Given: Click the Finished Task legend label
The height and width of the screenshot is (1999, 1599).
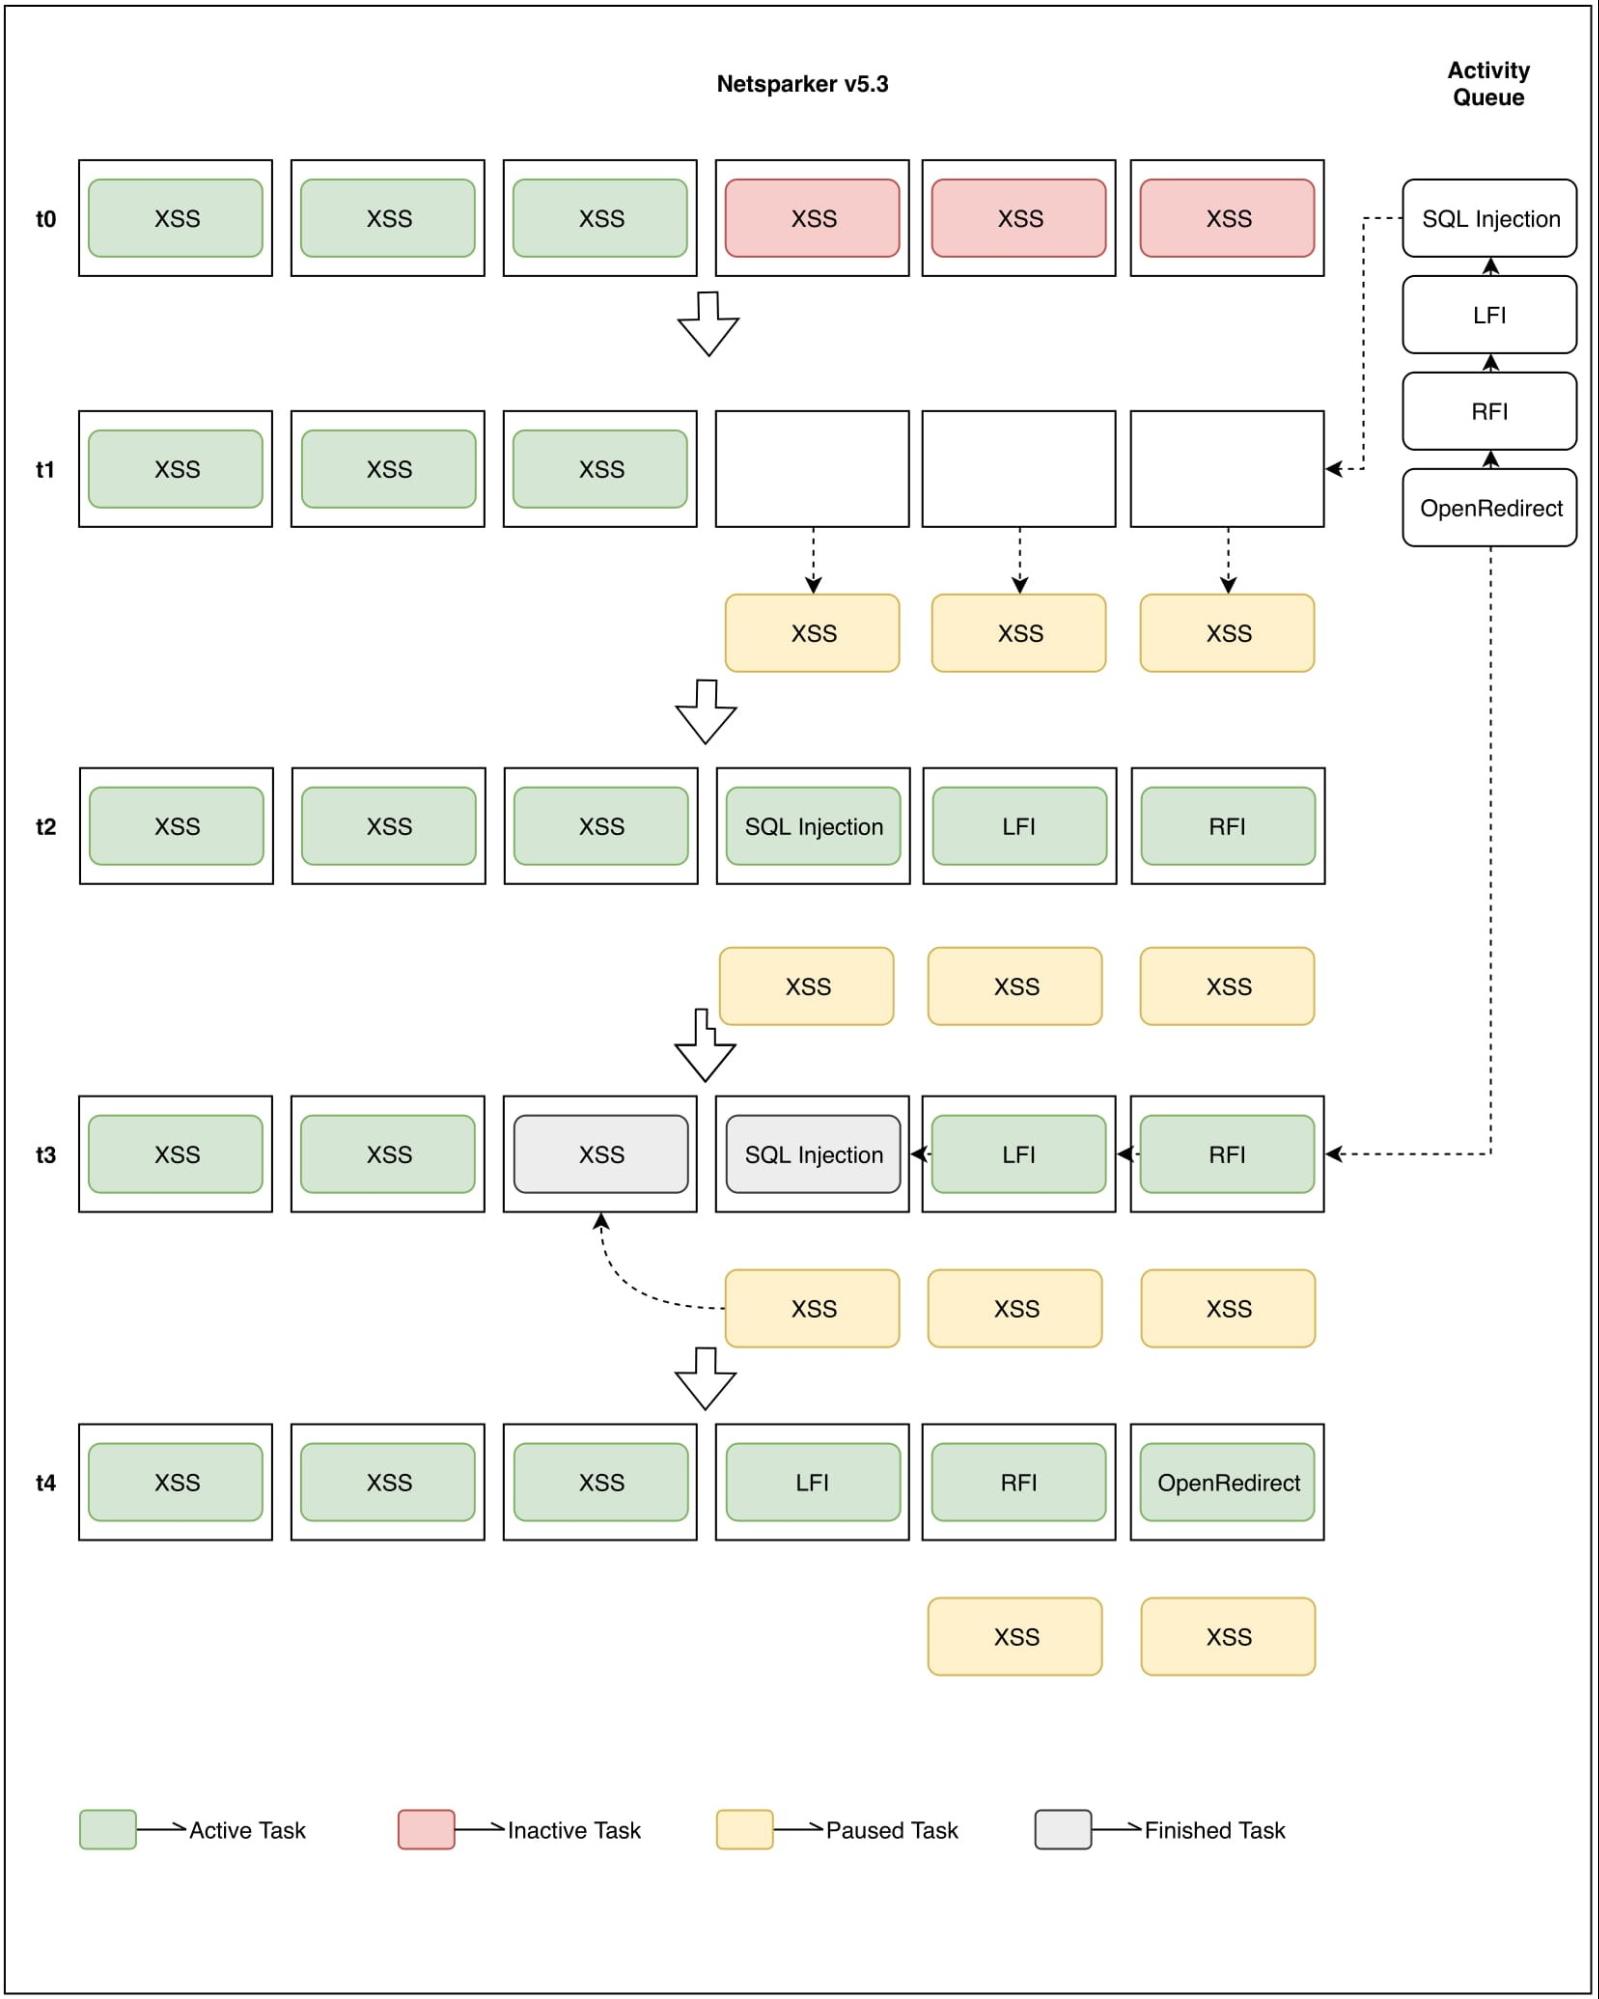Looking at the screenshot, I should pos(1215,1830).
